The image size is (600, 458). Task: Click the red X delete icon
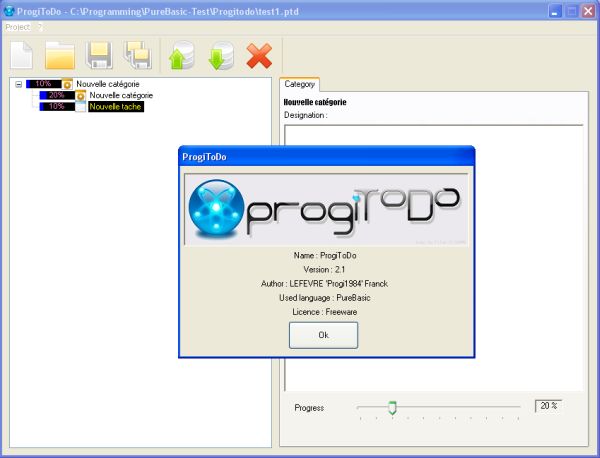point(259,56)
